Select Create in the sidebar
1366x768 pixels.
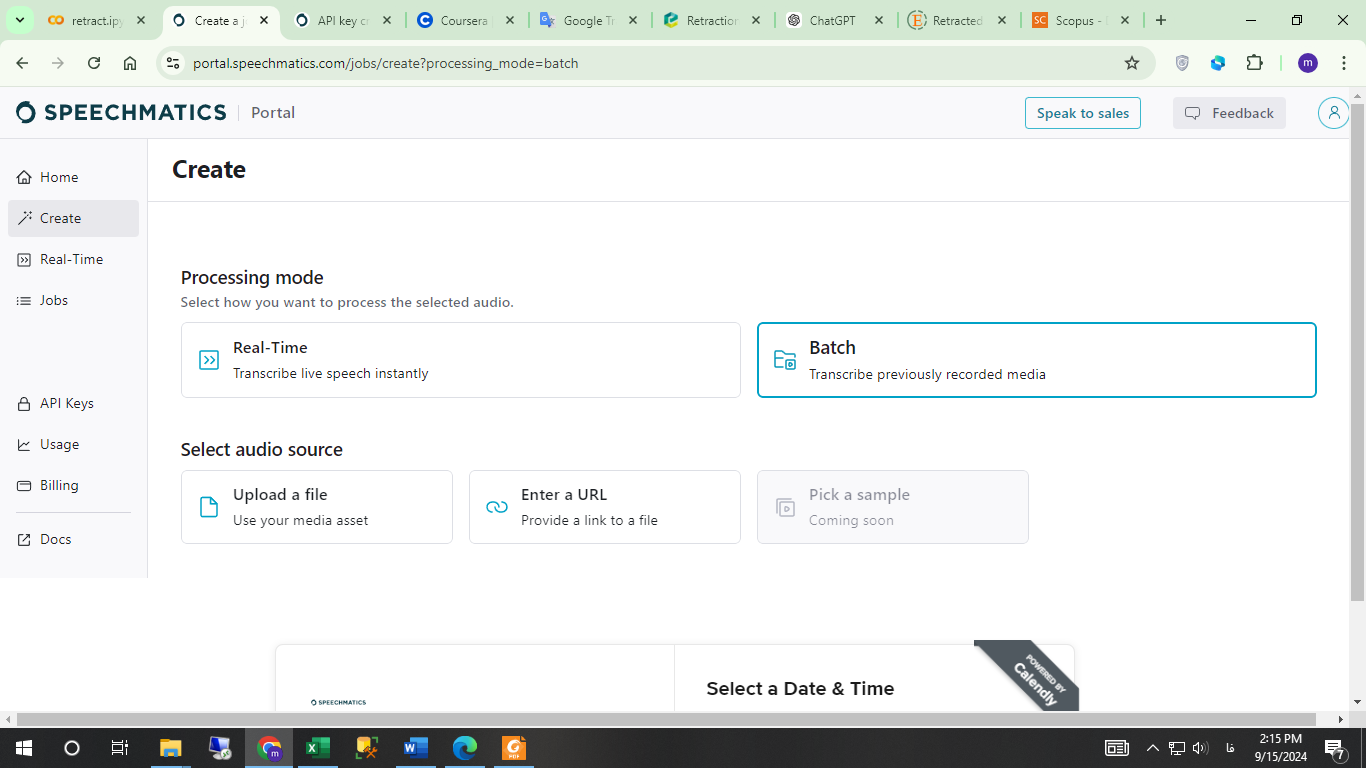[x=73, y=218]
